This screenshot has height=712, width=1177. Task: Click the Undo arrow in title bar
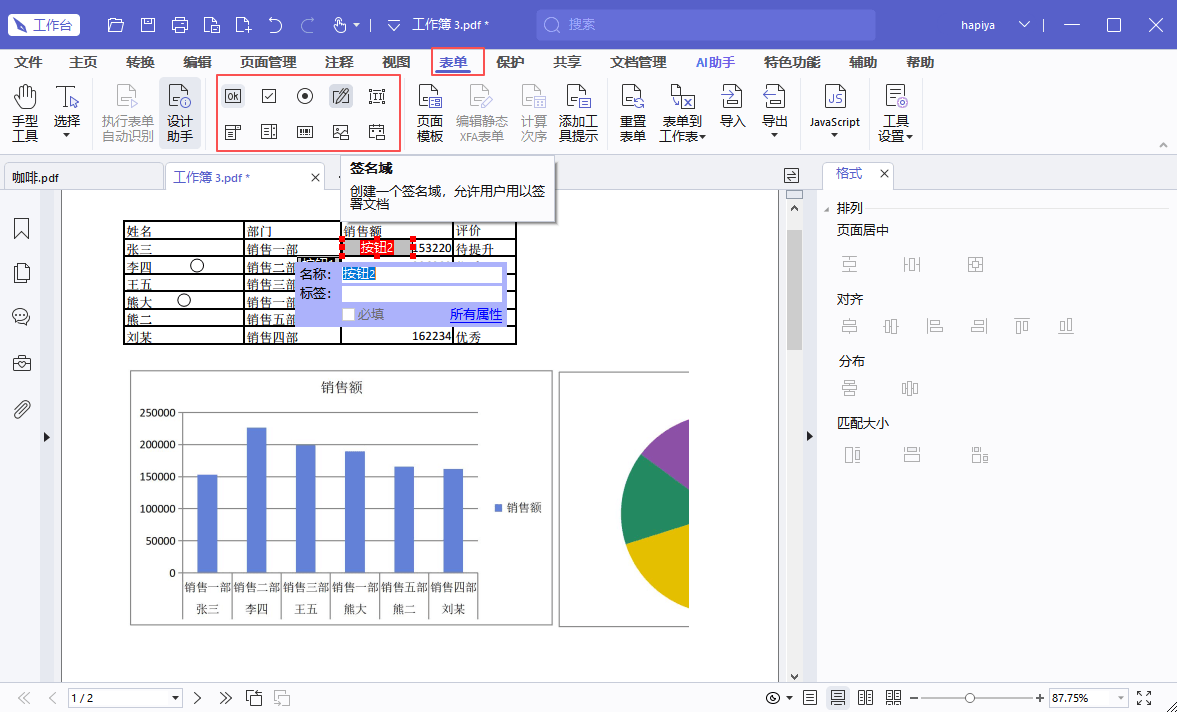pyautogui.click(x=275, y=25)
